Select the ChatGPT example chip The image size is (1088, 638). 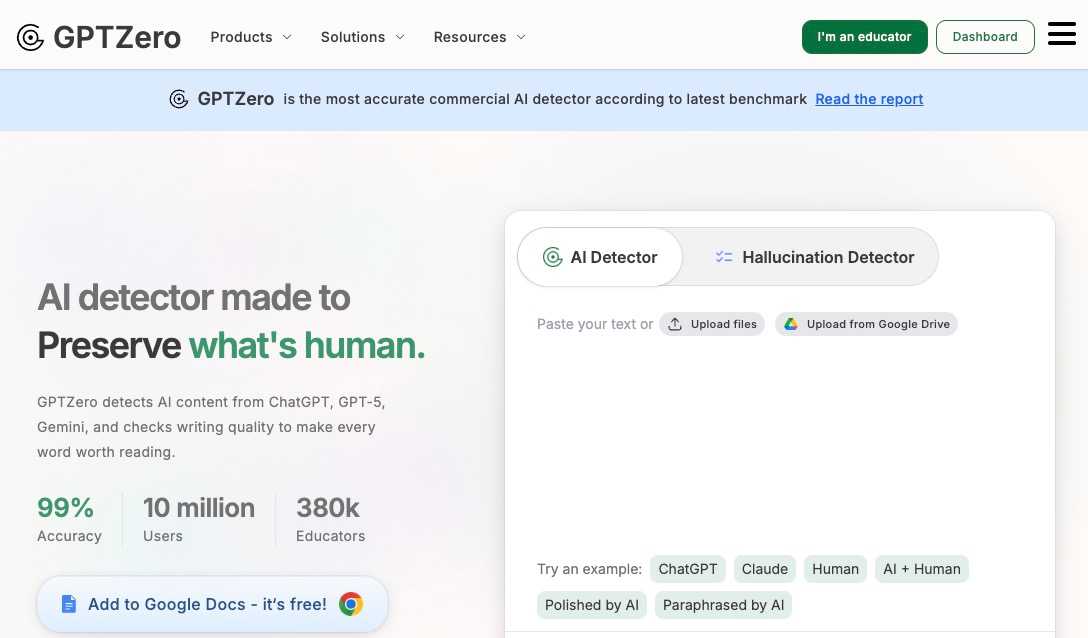click(687, 569)
